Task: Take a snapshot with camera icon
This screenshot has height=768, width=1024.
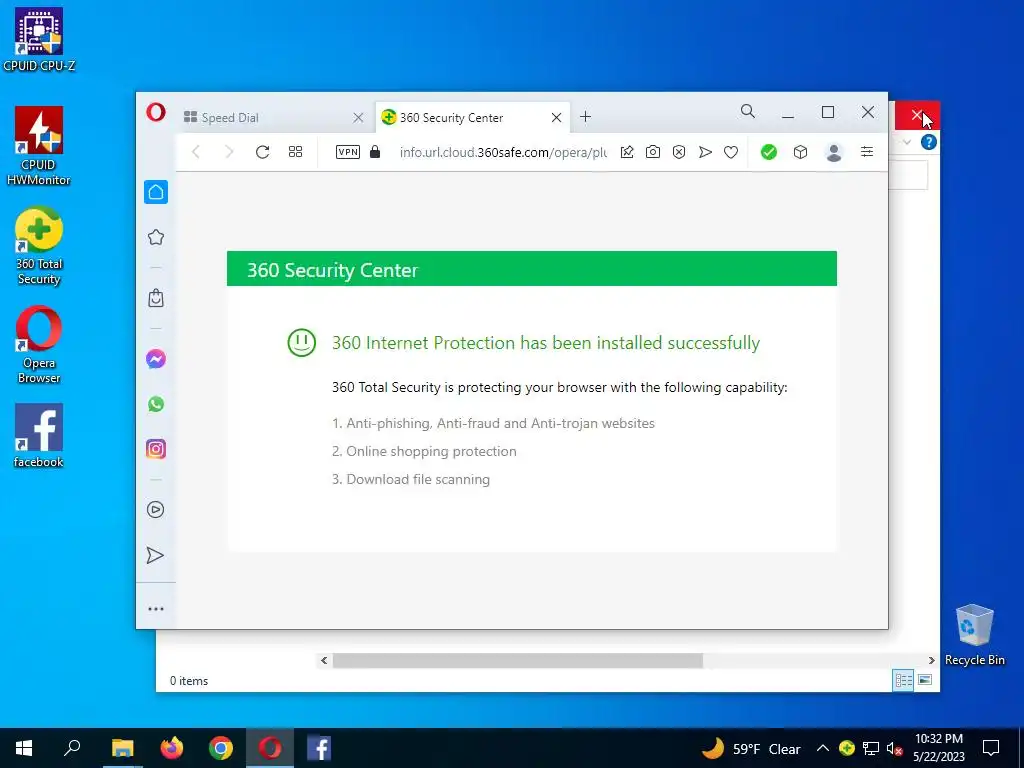Action: tap(652, 152)
